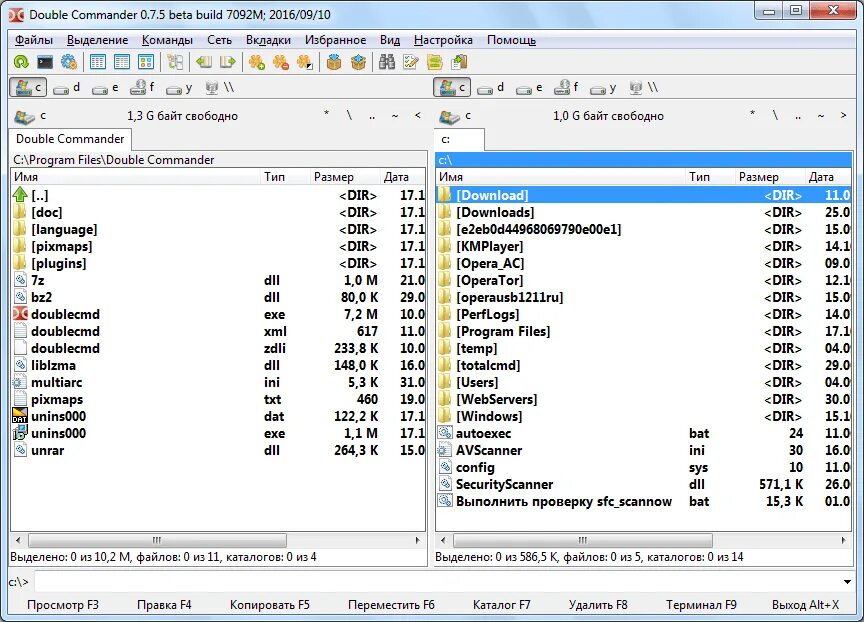Click the invert selection icon
Screen dimensions: 864x622
click(305, 62)
